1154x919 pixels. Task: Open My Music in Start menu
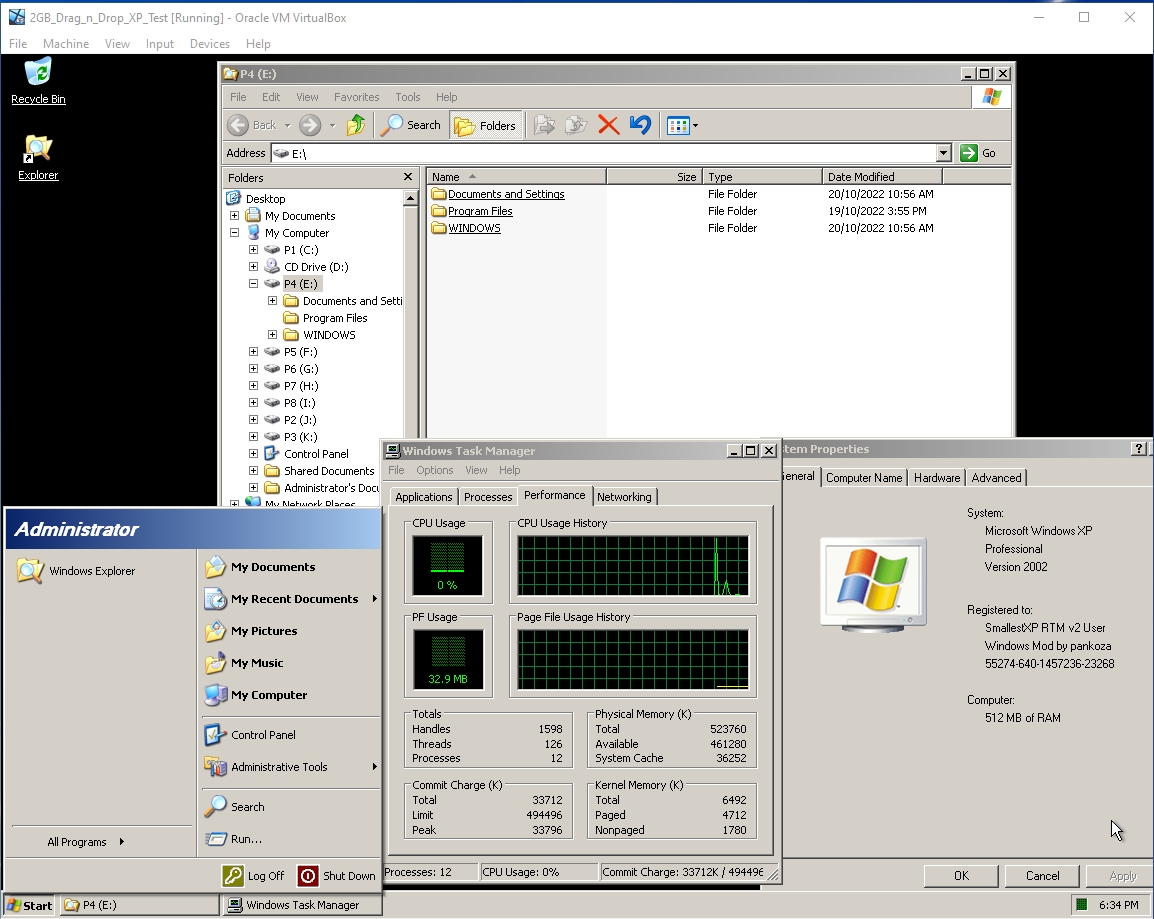(291, 663)
